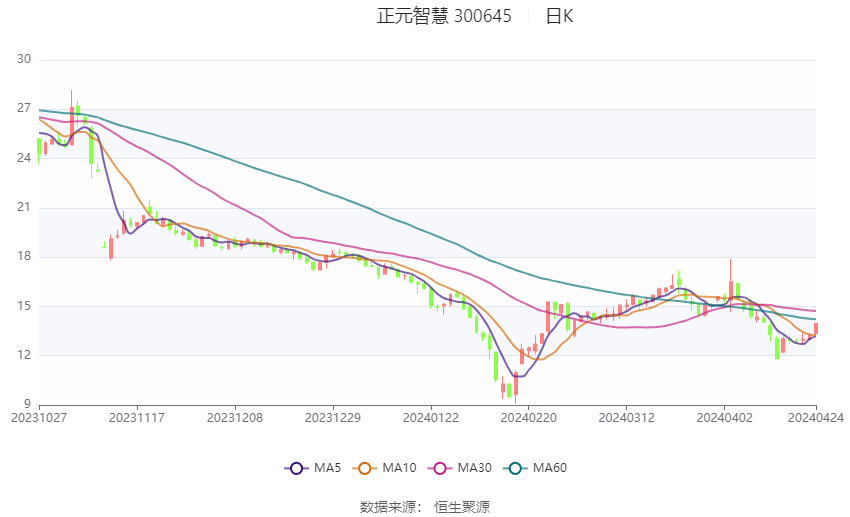Click the chart title 正元智慧 300645

[x=444, y=16]
